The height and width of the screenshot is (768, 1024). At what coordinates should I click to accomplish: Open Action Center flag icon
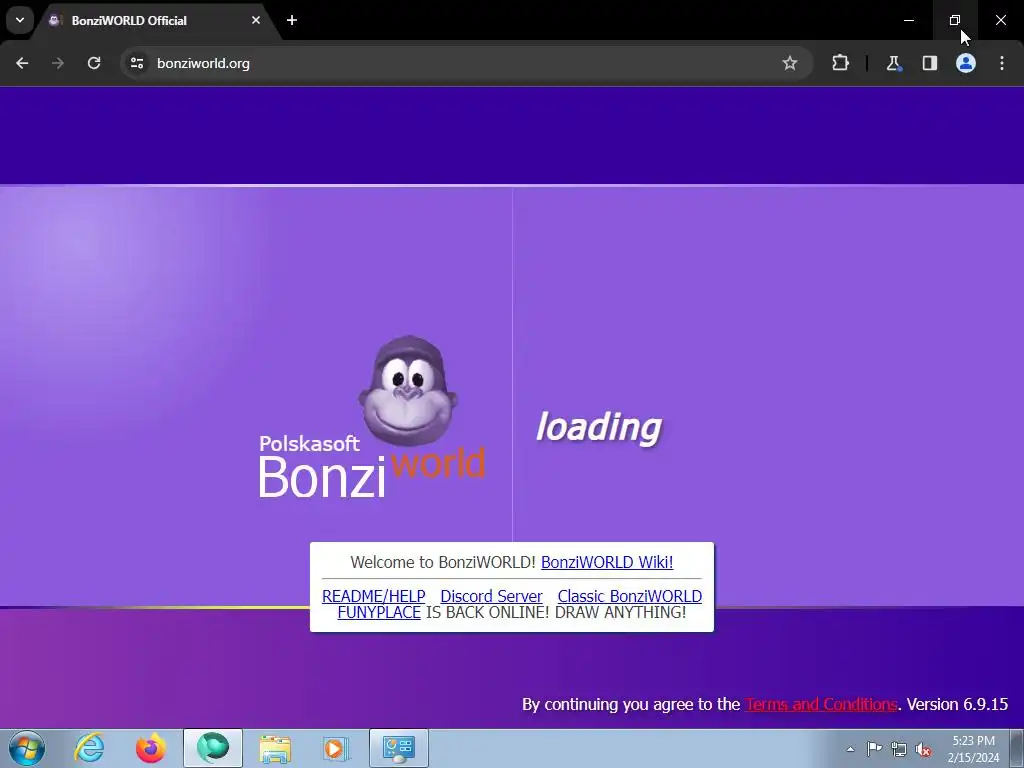pos(874,749)
